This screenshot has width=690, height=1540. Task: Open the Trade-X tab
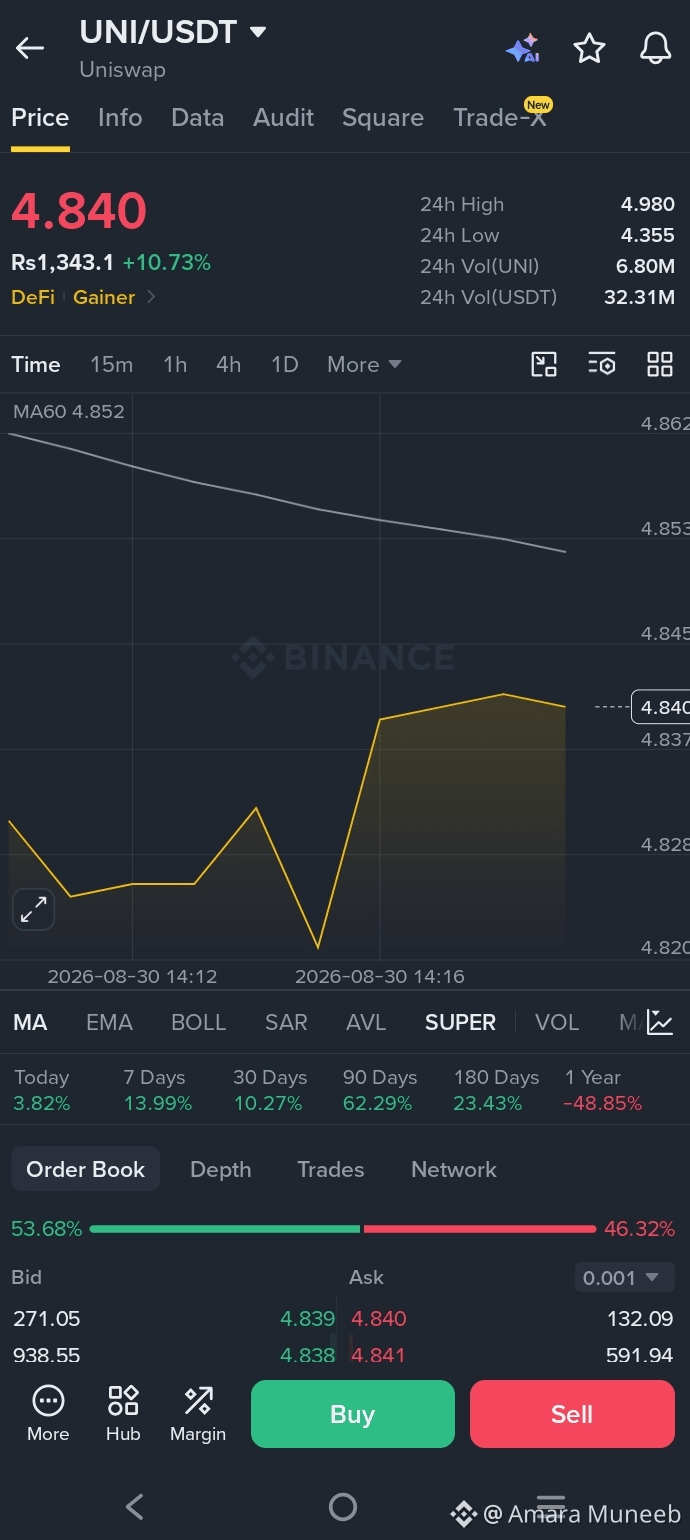click(x=500, y=118)
